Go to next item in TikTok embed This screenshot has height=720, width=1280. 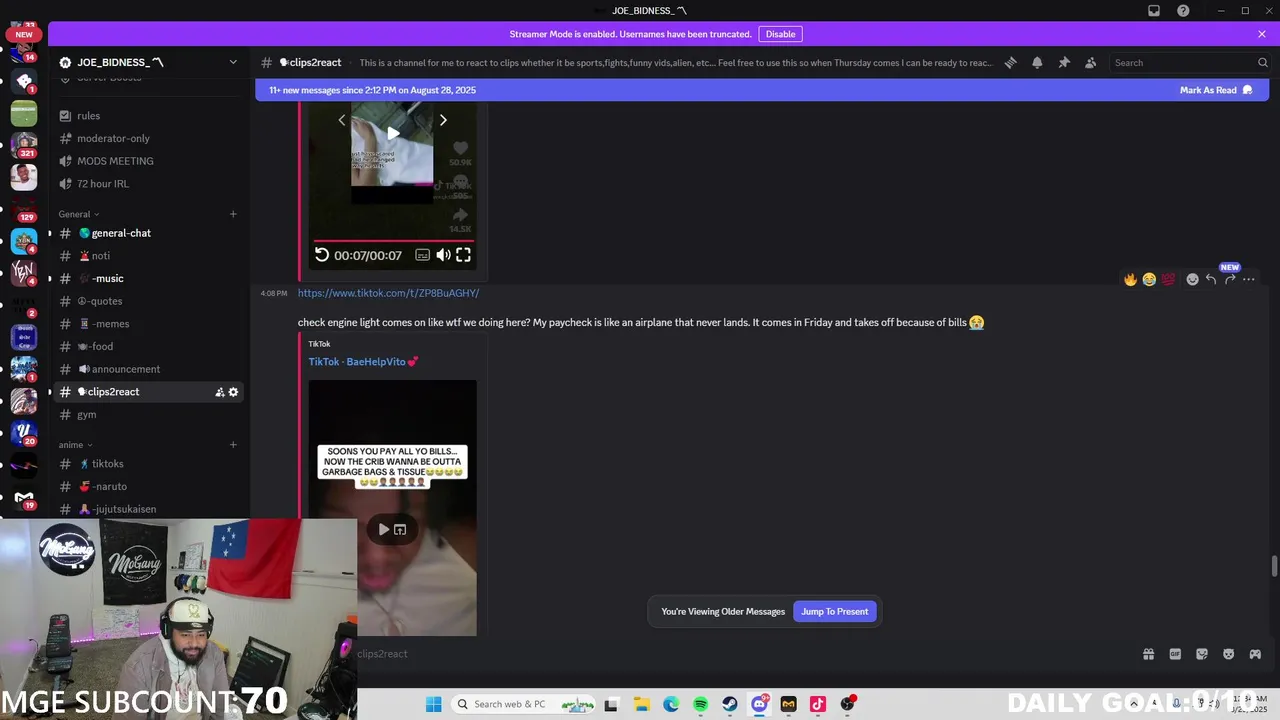443,120
